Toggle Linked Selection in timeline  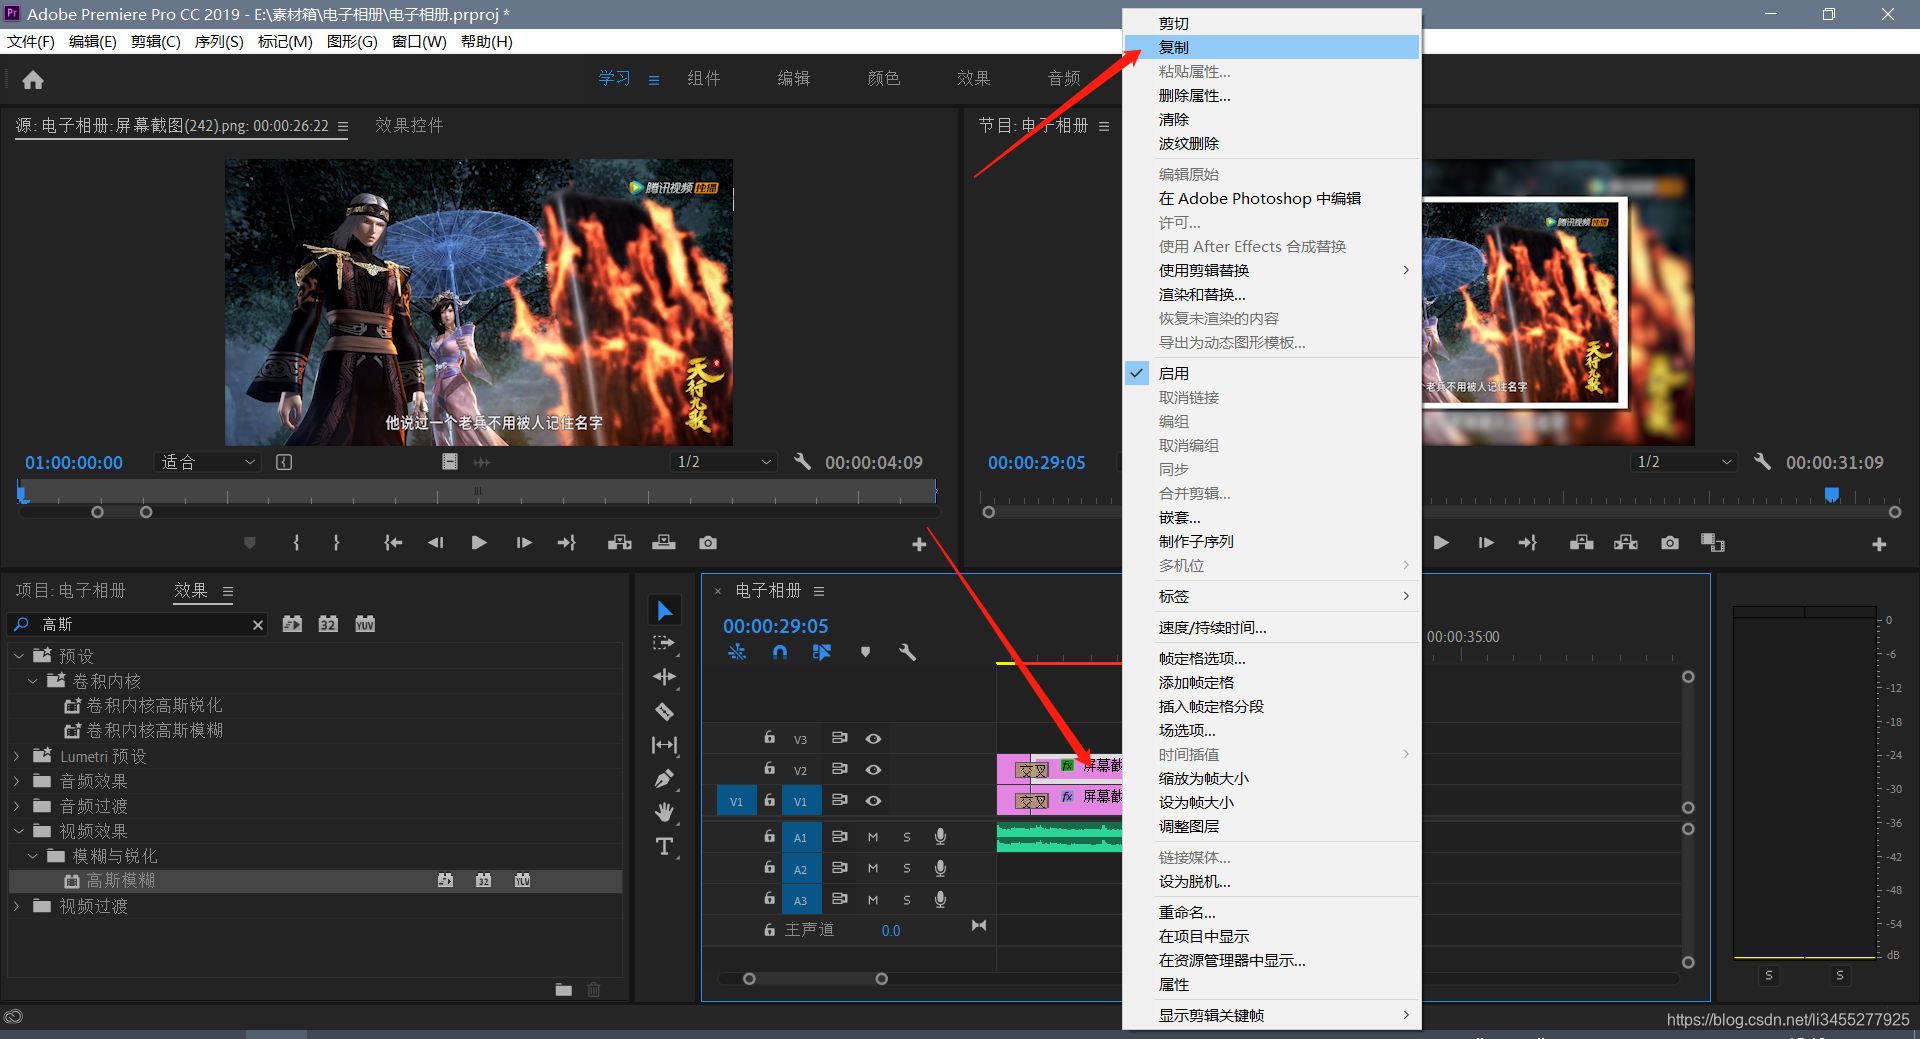point(822,652)
